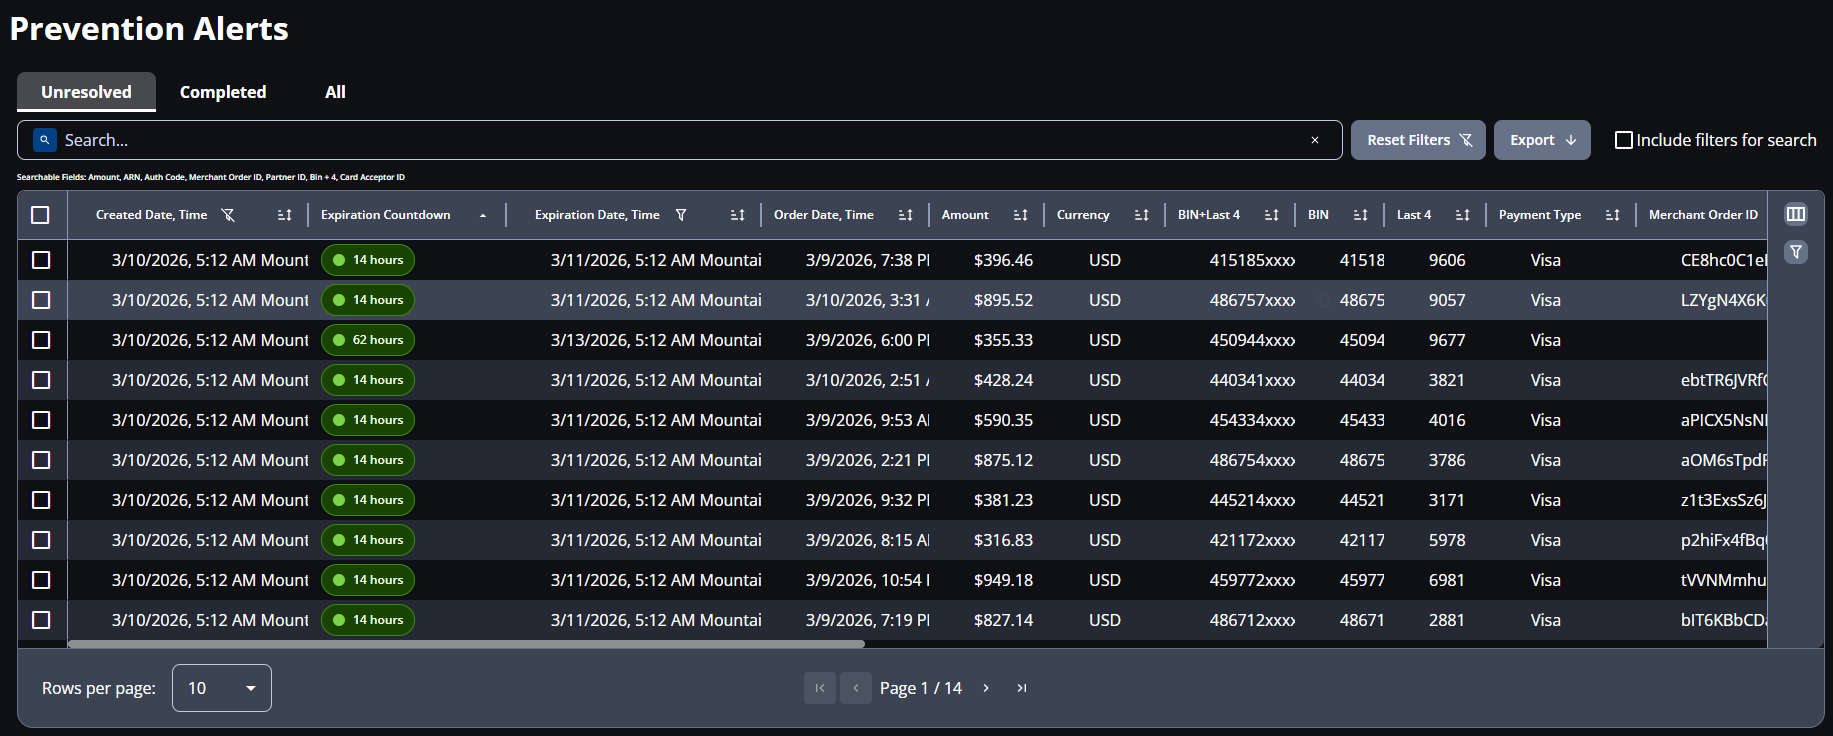Image resolution: width=1833 pixels, height=736 pixels.
Task: Go to the previous page
Action: click(x=856, y=688)
